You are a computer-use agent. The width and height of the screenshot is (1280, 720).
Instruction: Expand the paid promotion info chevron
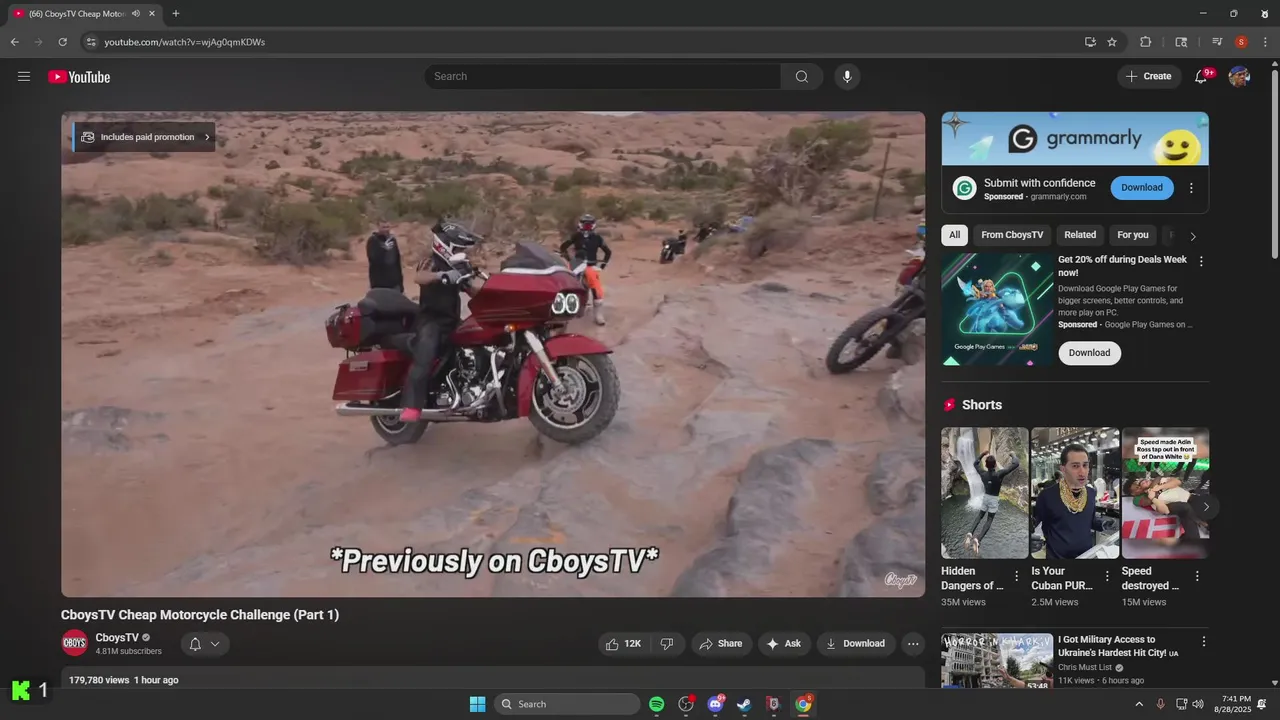[x=207, y=137]
